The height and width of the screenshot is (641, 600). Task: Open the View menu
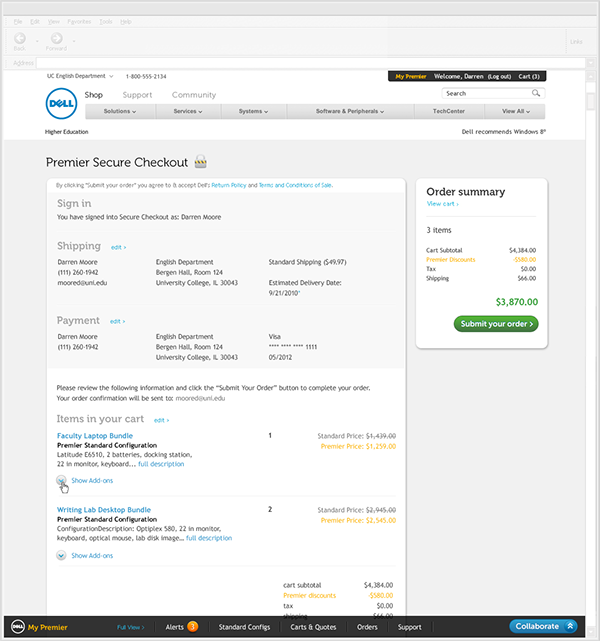[x=54, y=22]
